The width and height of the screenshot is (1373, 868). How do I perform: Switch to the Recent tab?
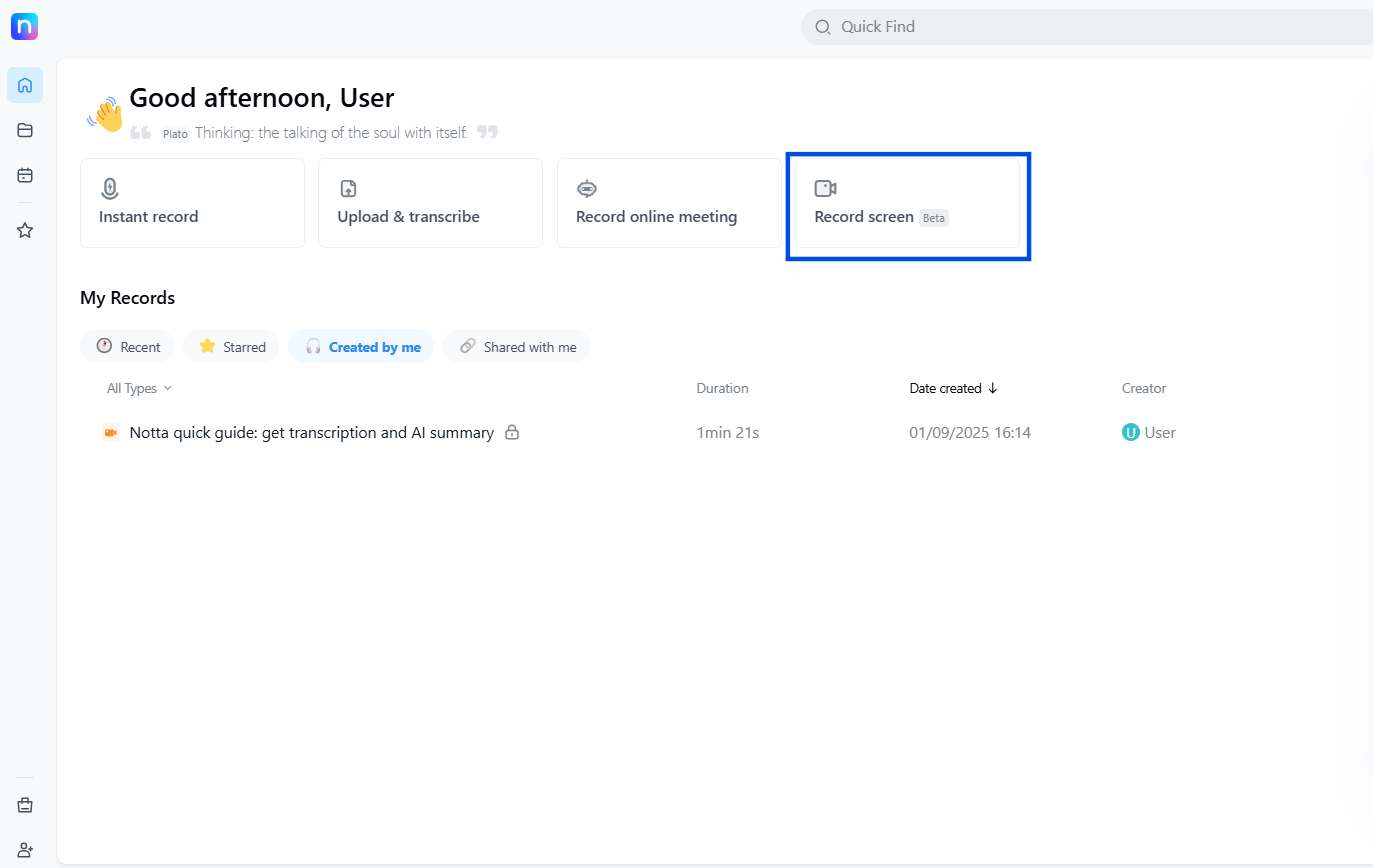click(127, 347)
